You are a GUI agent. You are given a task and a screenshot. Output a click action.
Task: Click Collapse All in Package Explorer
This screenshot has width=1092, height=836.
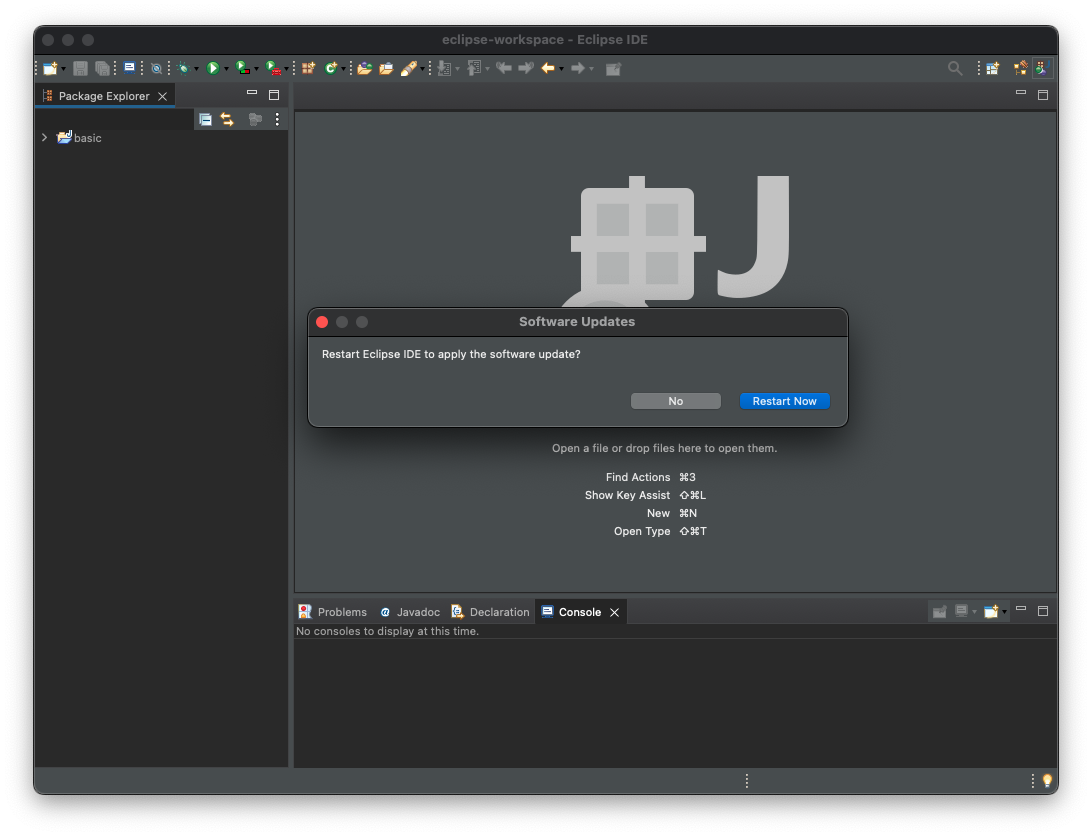click(205, 119)
